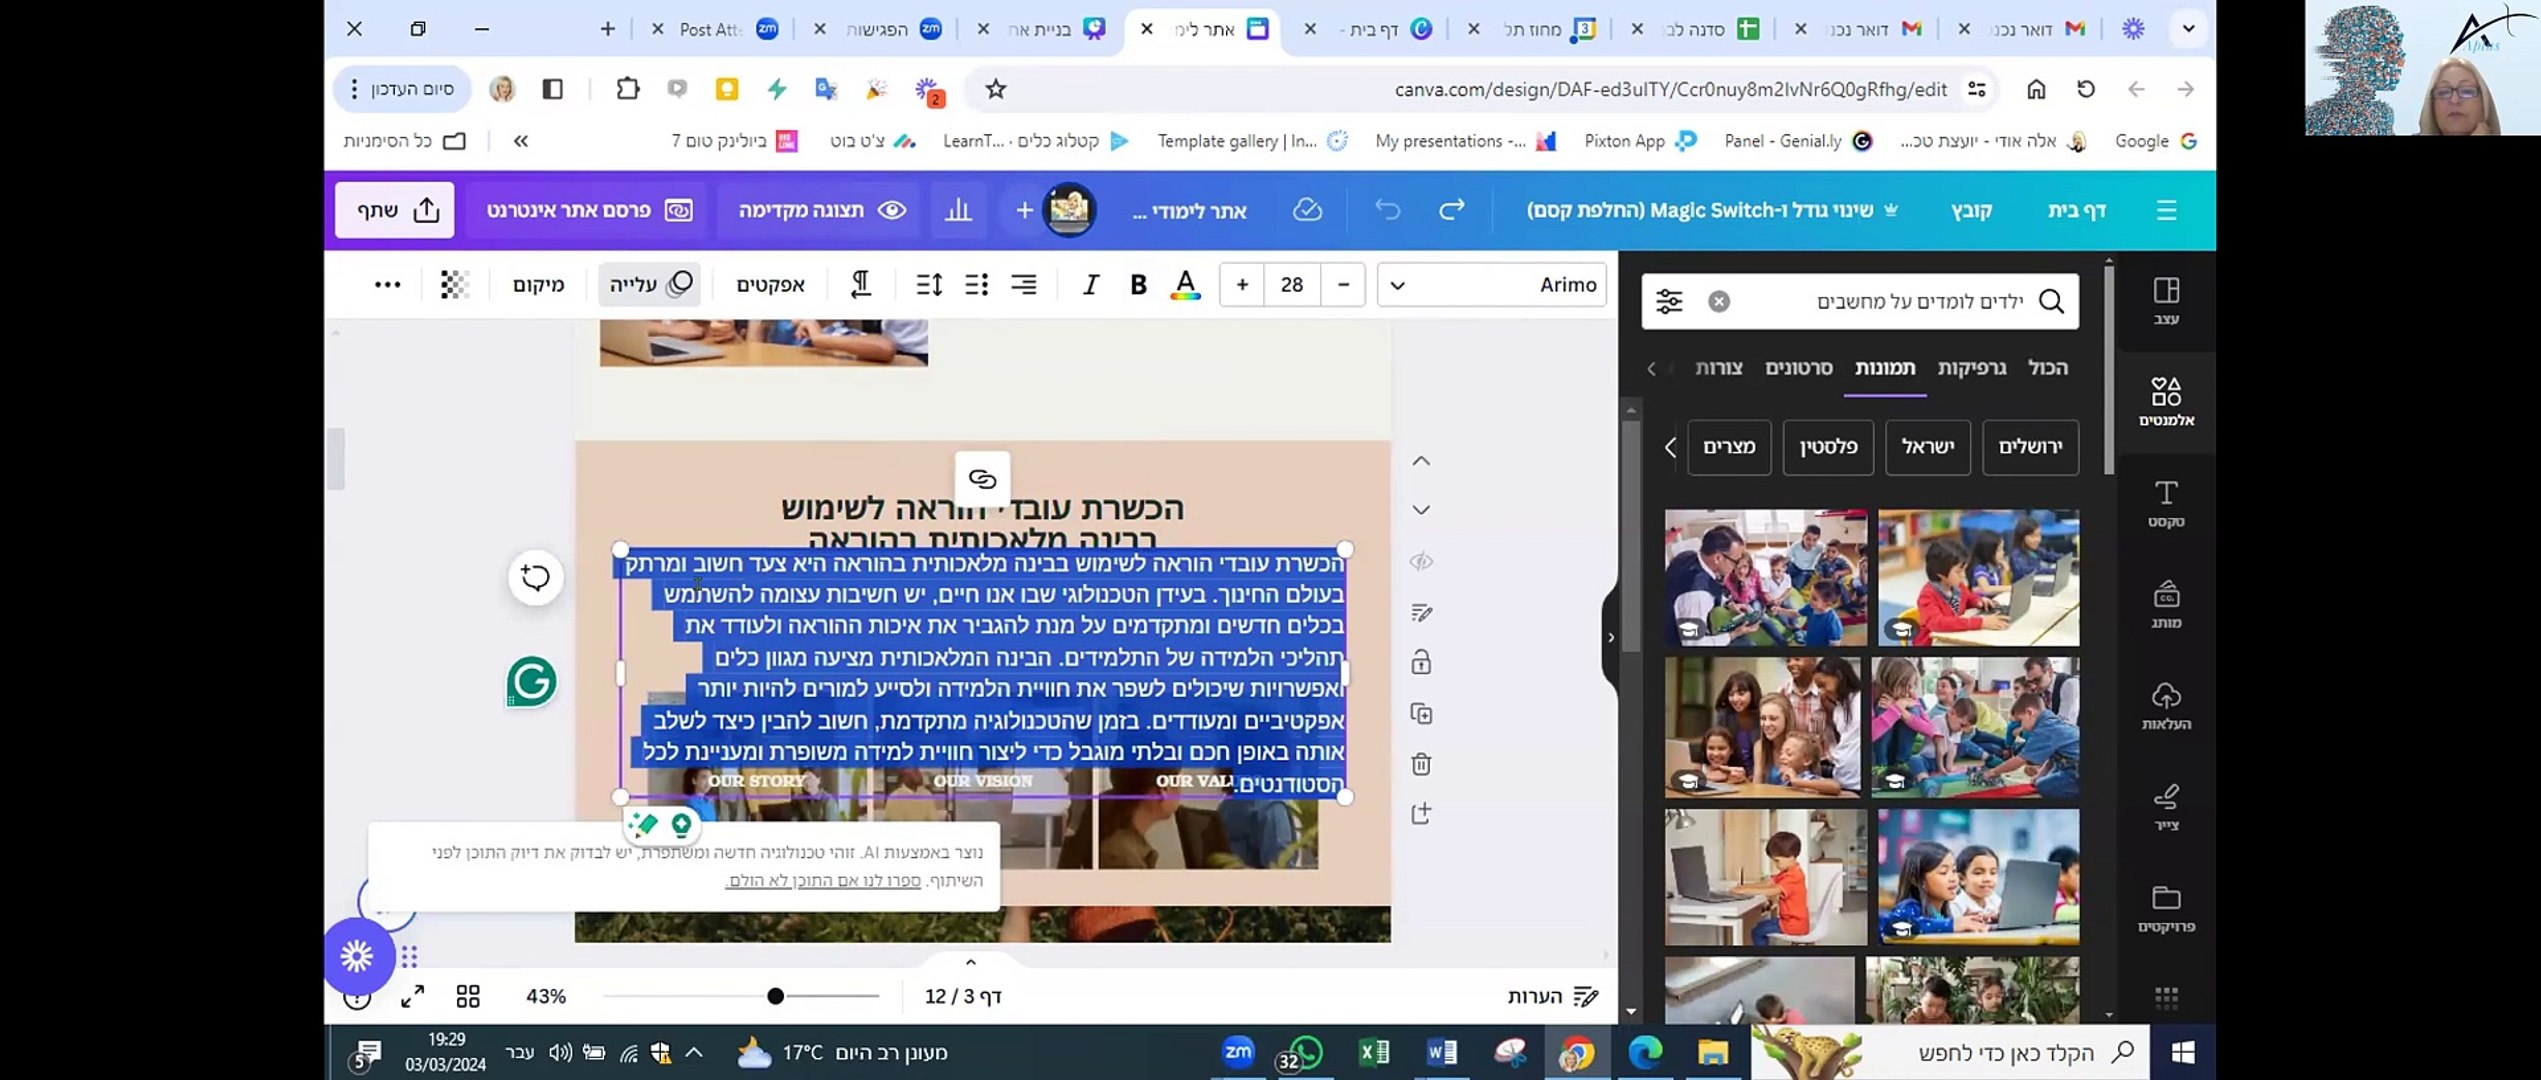The width and height of the screenshot is (2541, 1080).
Task: Expand more image category chips
Action: pyautogui.click(x=1669, y=447)
